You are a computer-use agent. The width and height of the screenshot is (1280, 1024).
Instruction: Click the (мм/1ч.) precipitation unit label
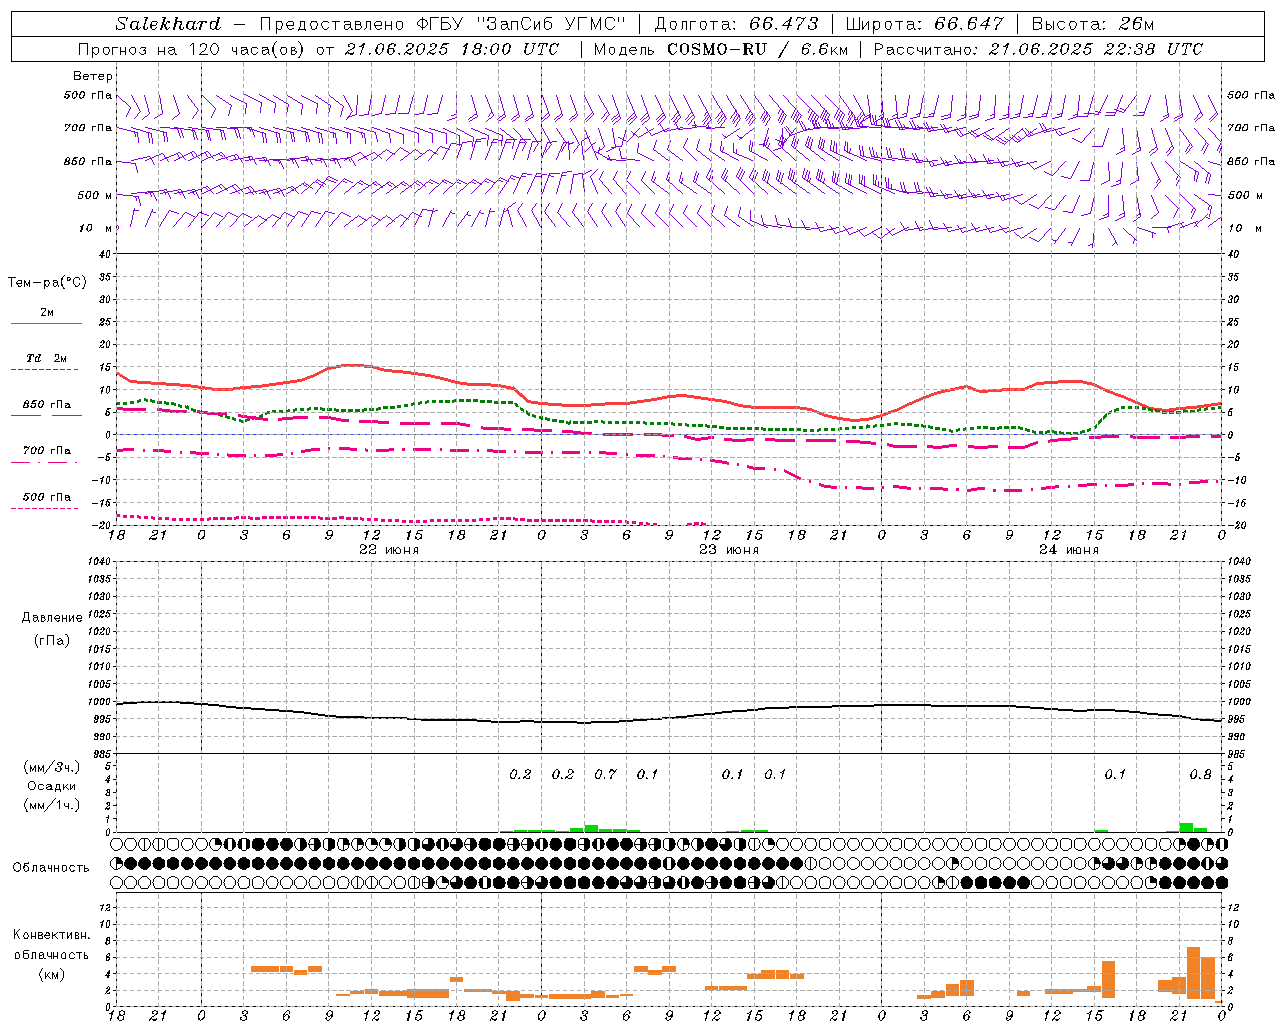click(51, 805)
